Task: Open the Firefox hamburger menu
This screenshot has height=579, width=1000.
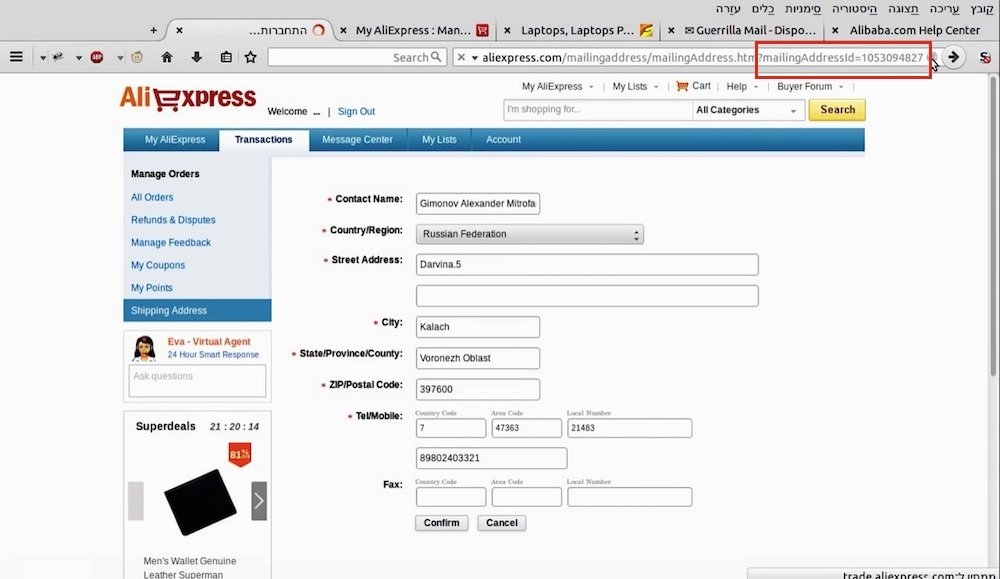Action: (x=16, y=57)
